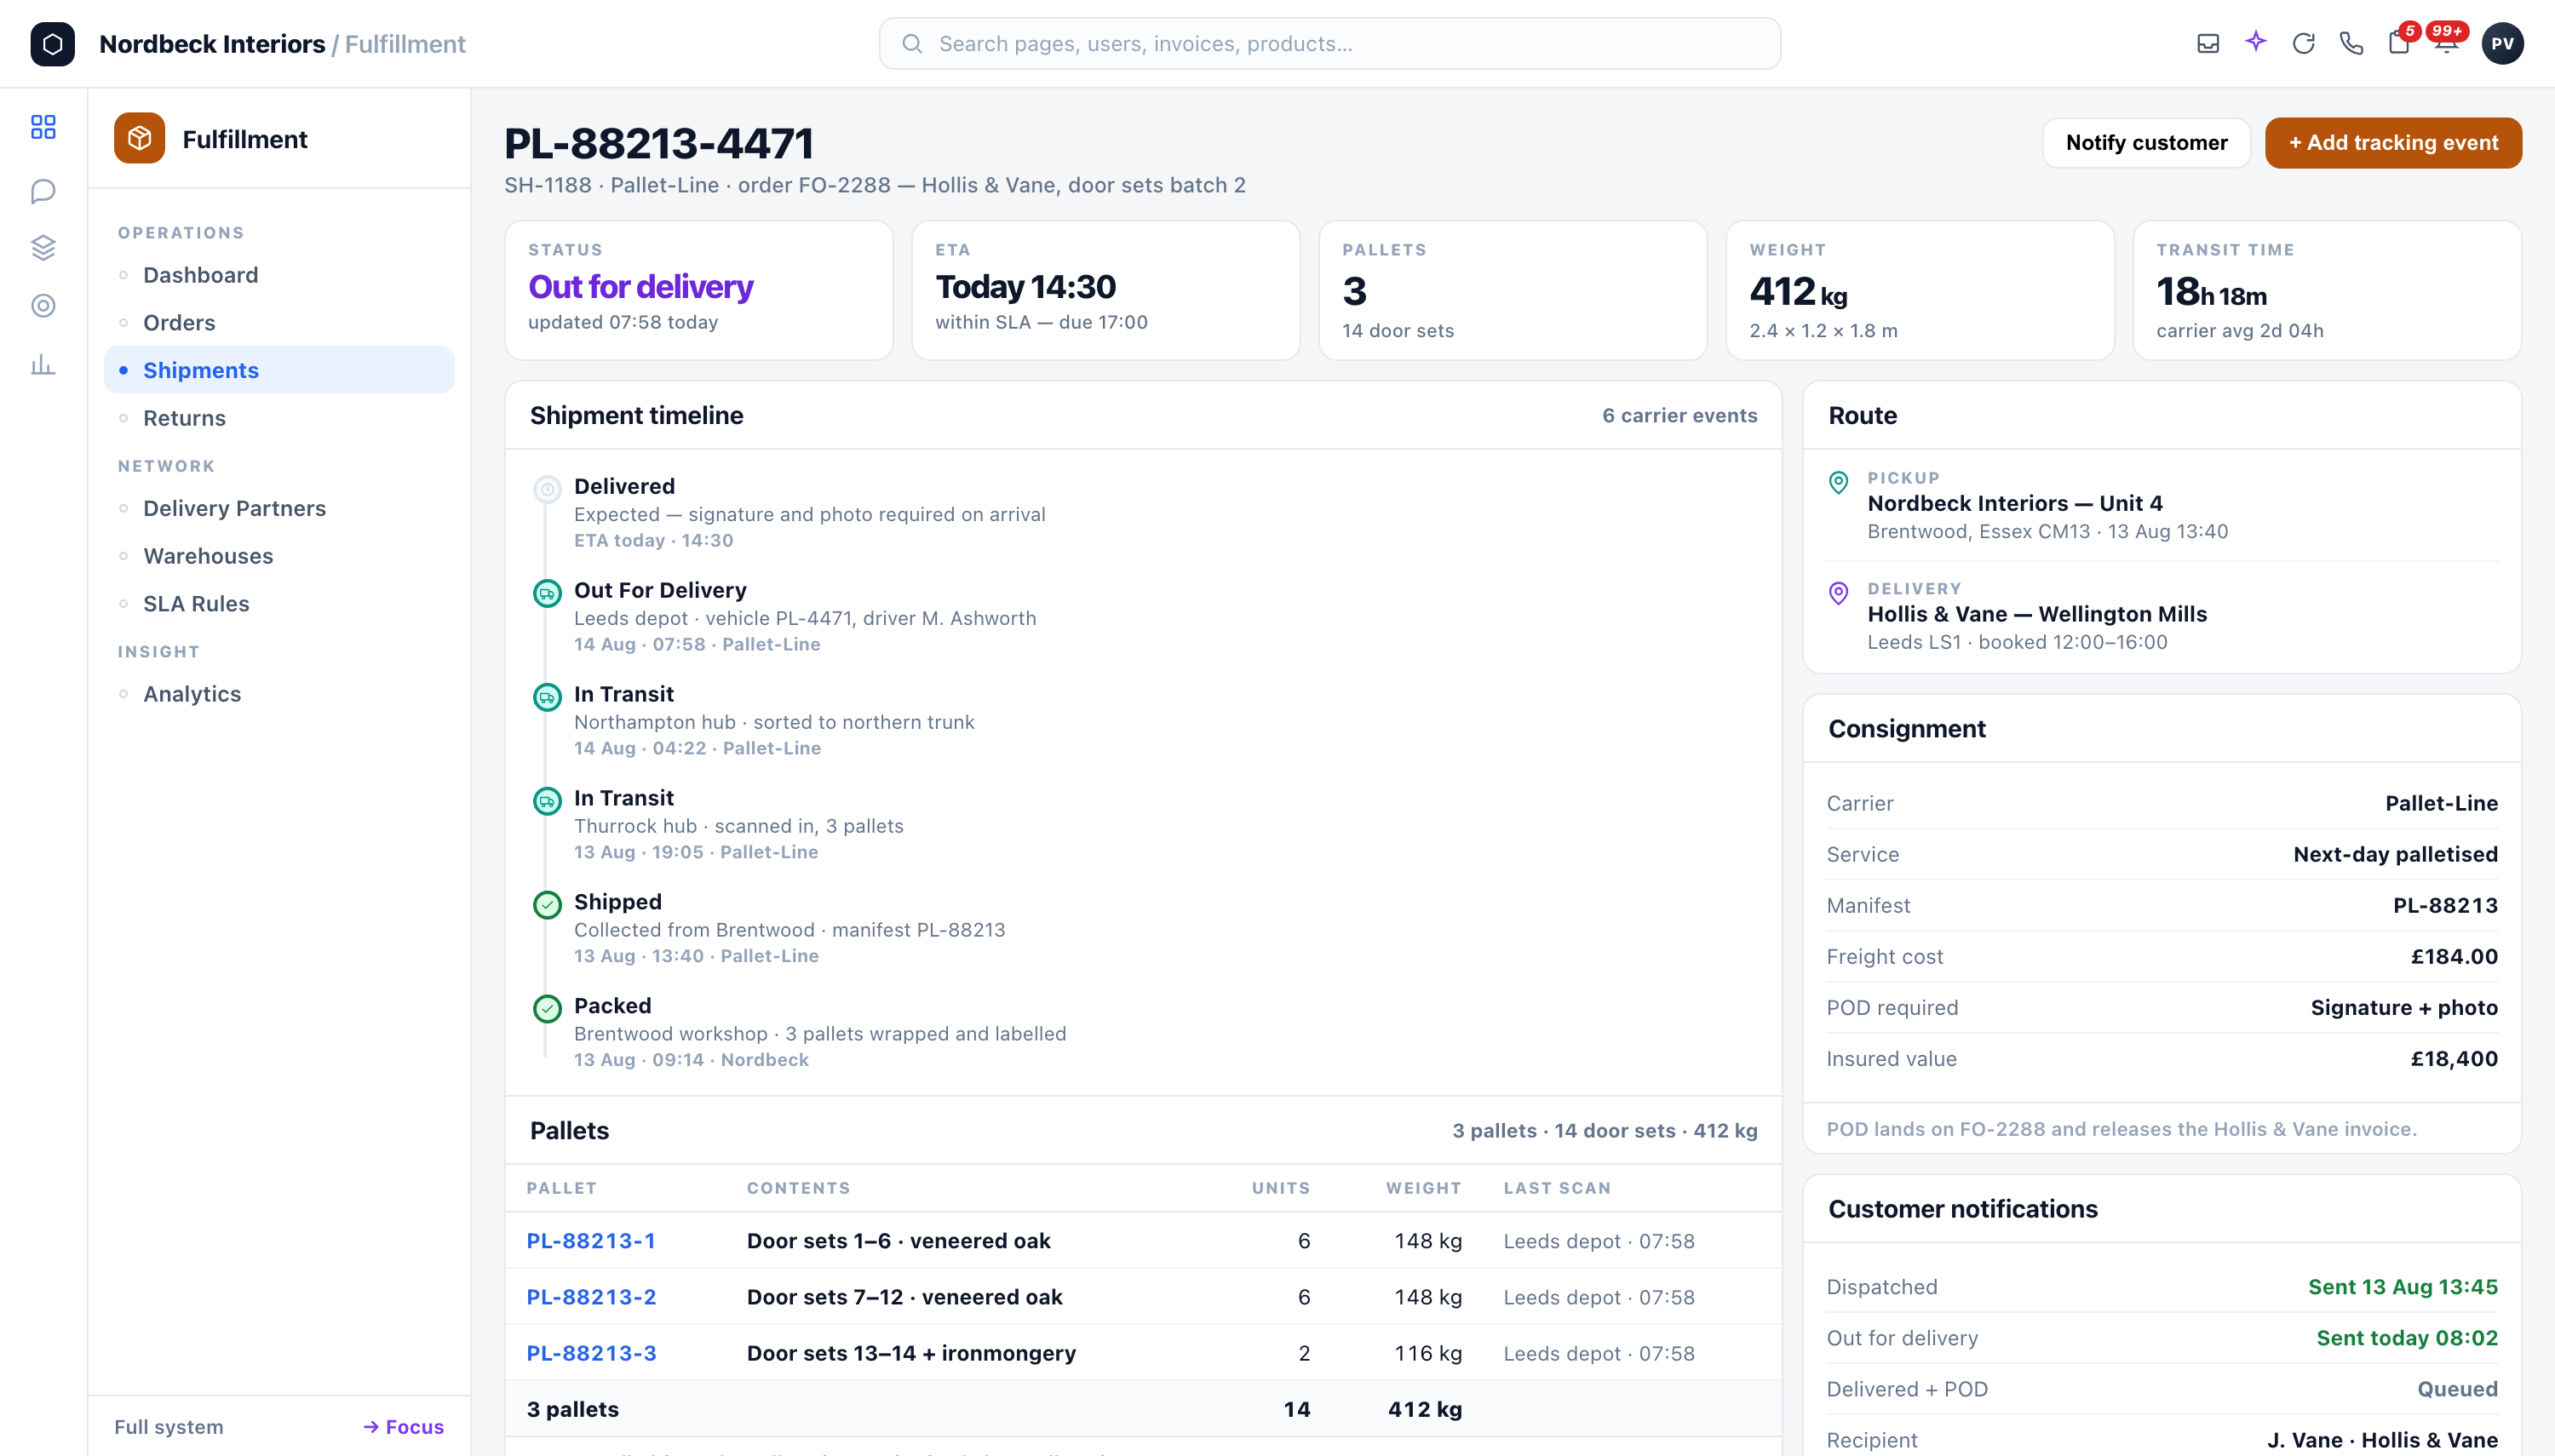Viewport: 2555px width, 1456px height.
Task: Open the bar chart icon in rail
Action: point(43,364)
